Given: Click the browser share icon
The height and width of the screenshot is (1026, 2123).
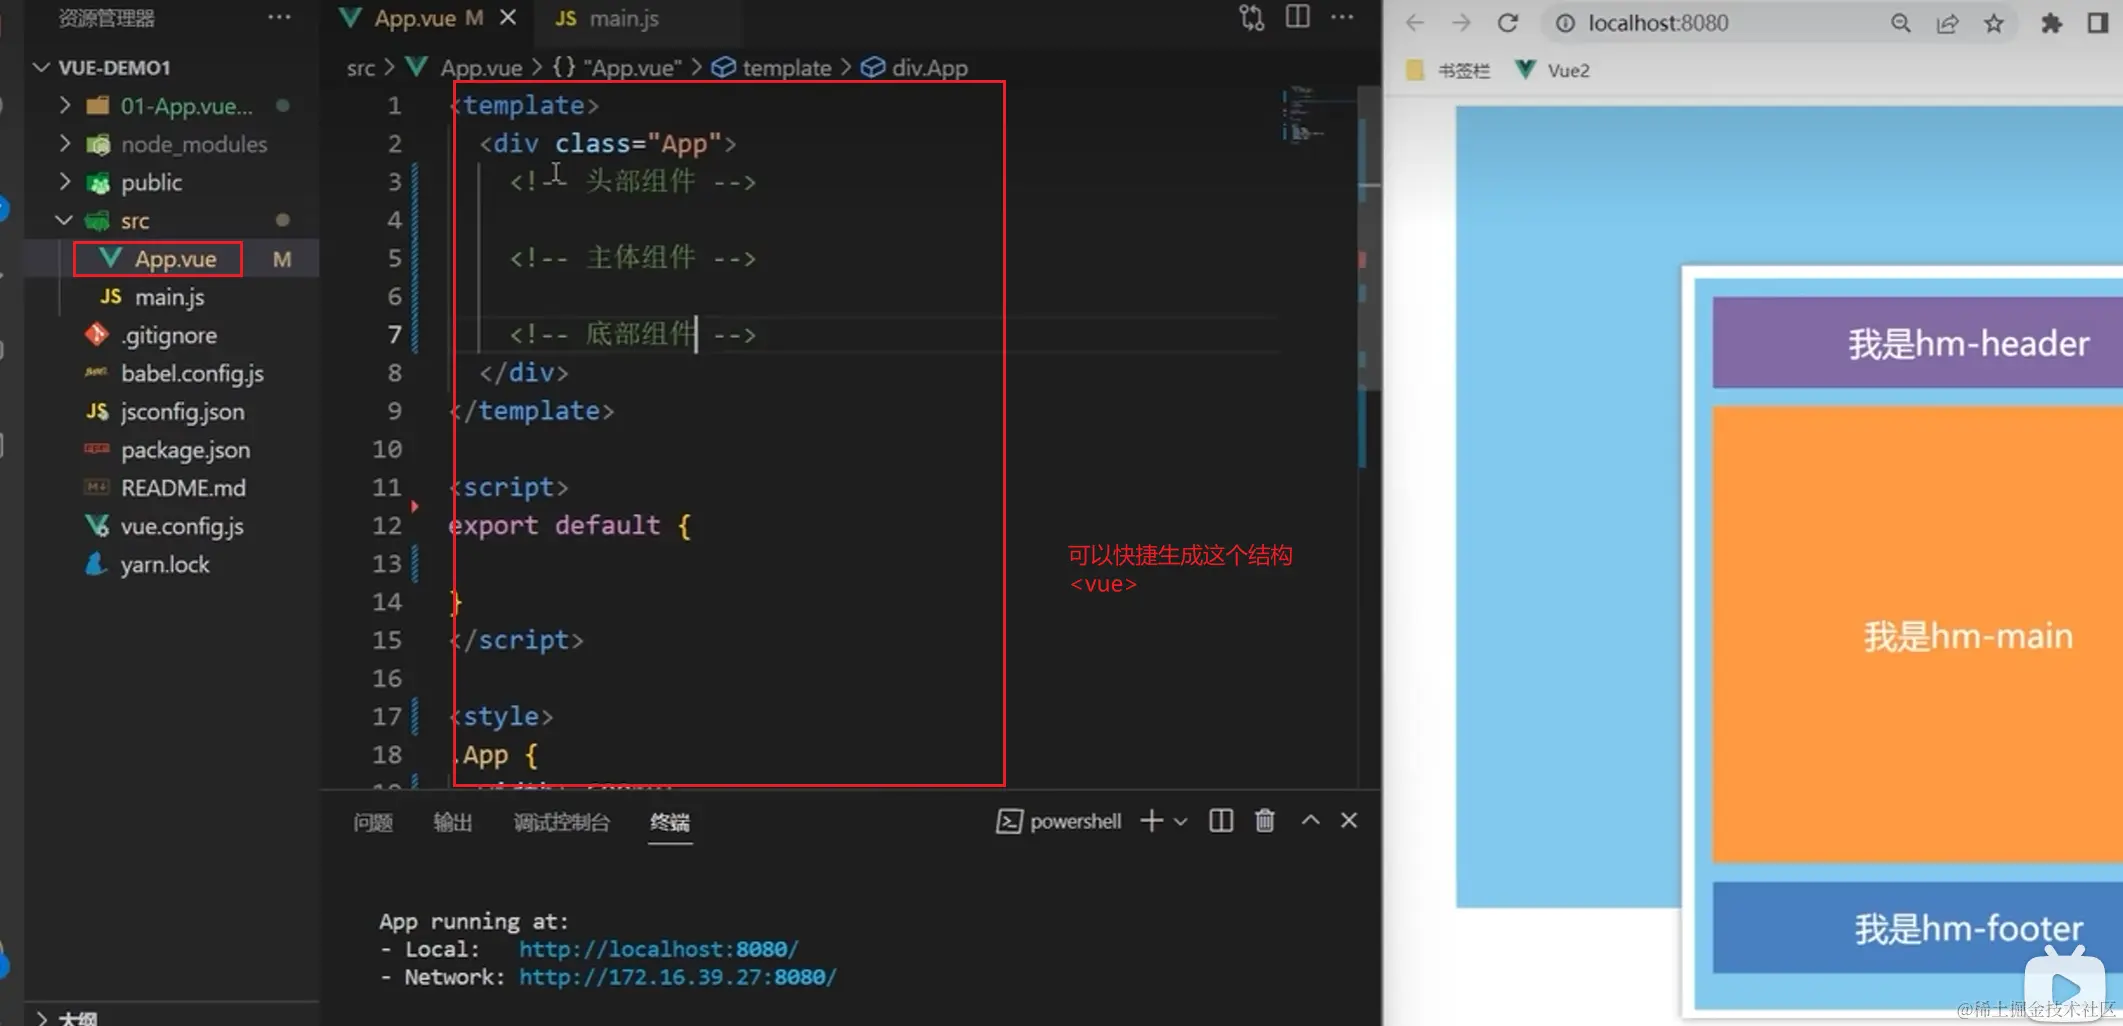Looking at the screenshot, I should tap(1947, 23).
